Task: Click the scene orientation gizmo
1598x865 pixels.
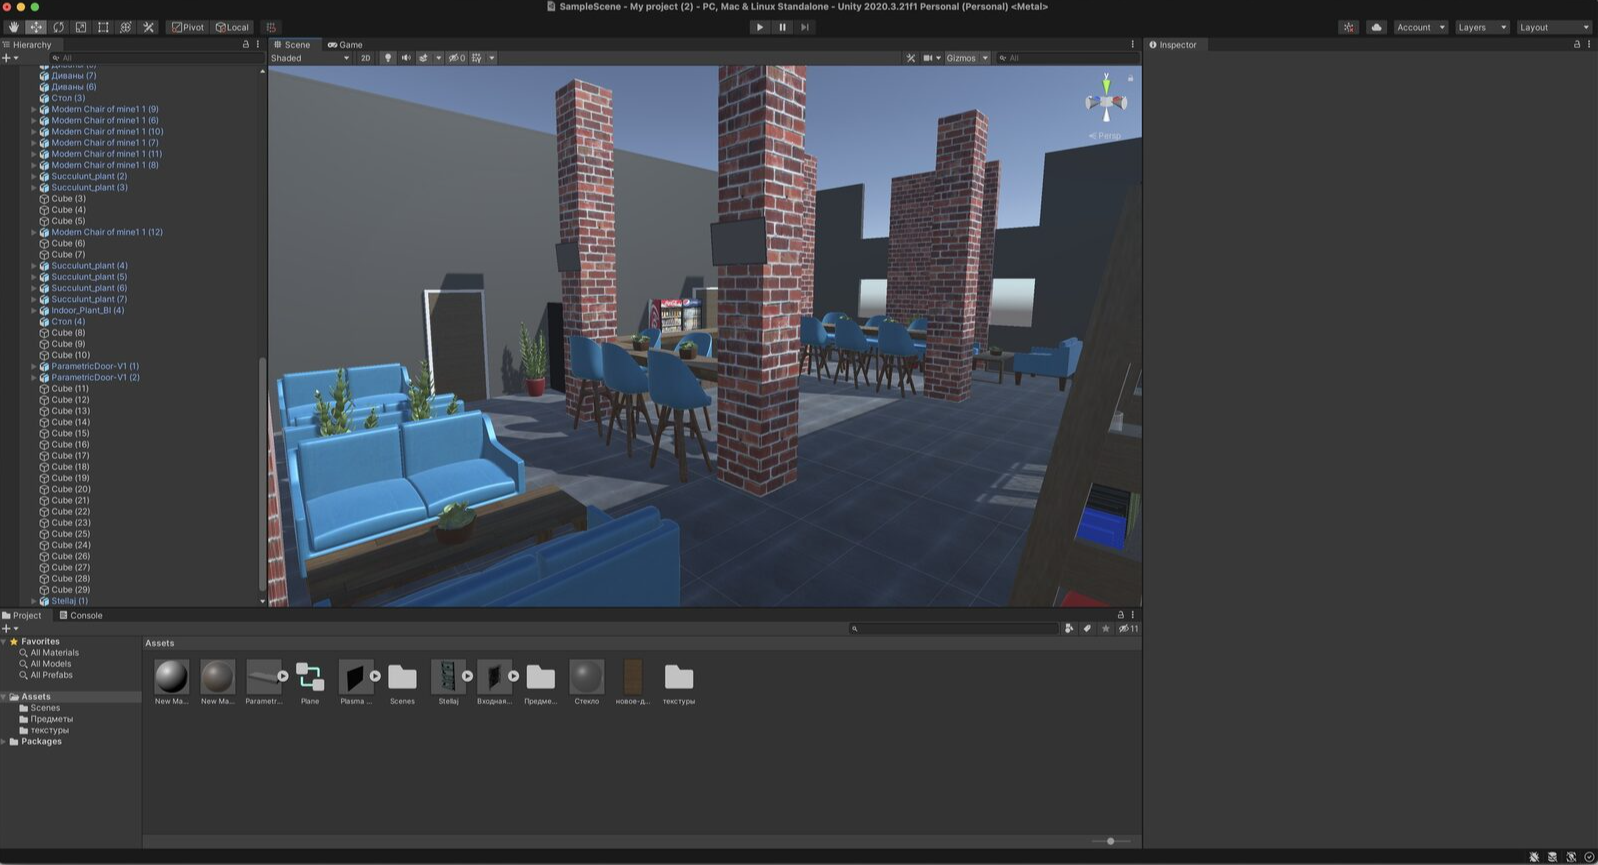Action: pos(1106,103)
